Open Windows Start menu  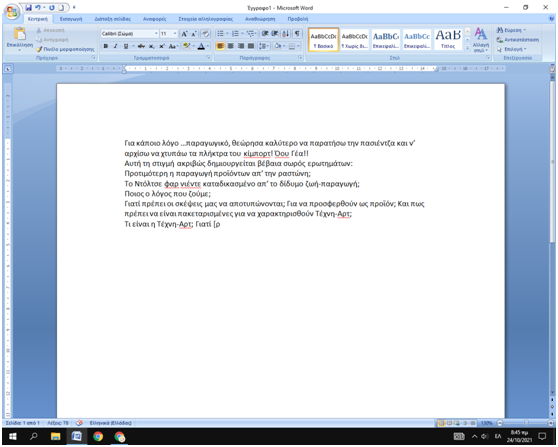[13, 436]
